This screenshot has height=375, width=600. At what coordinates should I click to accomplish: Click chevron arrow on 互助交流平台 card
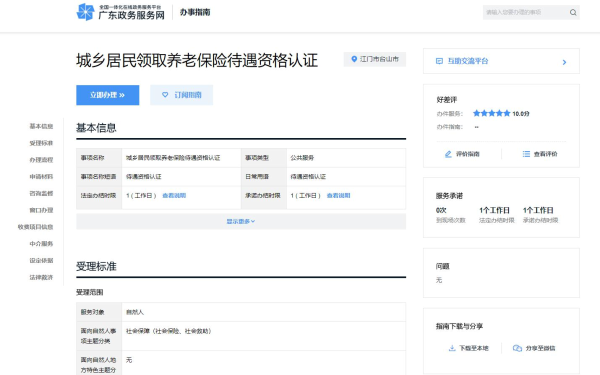(x=564, y=62)
